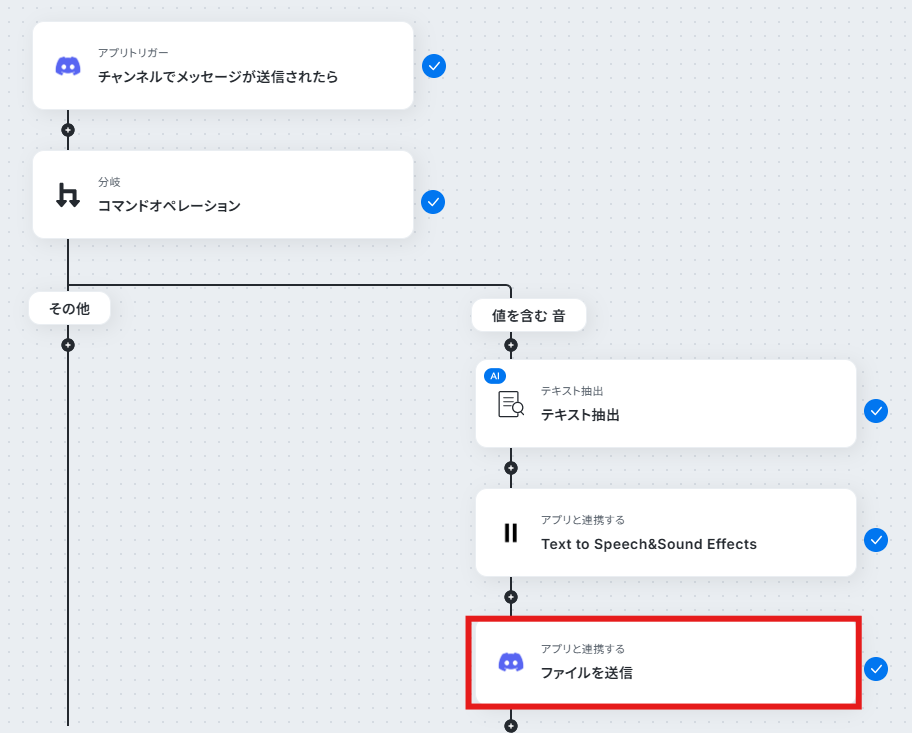Add step below the trigger card
Viewport: 912px width, 733px height.
[x=68, y=130]
